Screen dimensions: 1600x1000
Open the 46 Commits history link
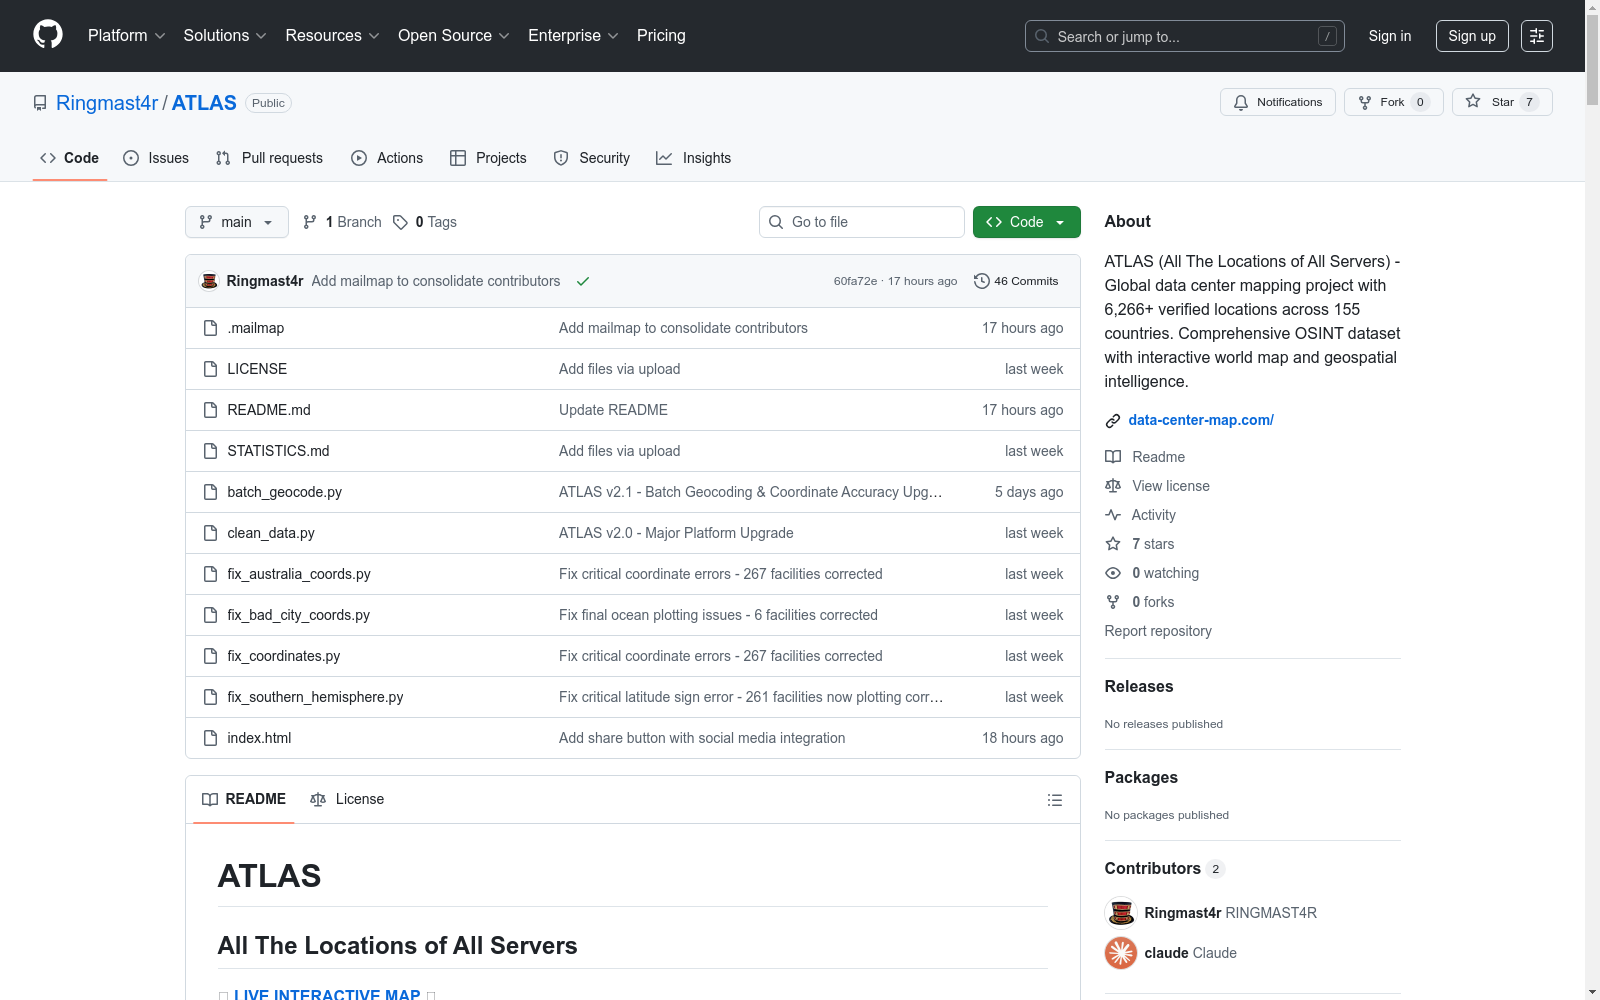pyautogui.click(x=1016, y=281)
